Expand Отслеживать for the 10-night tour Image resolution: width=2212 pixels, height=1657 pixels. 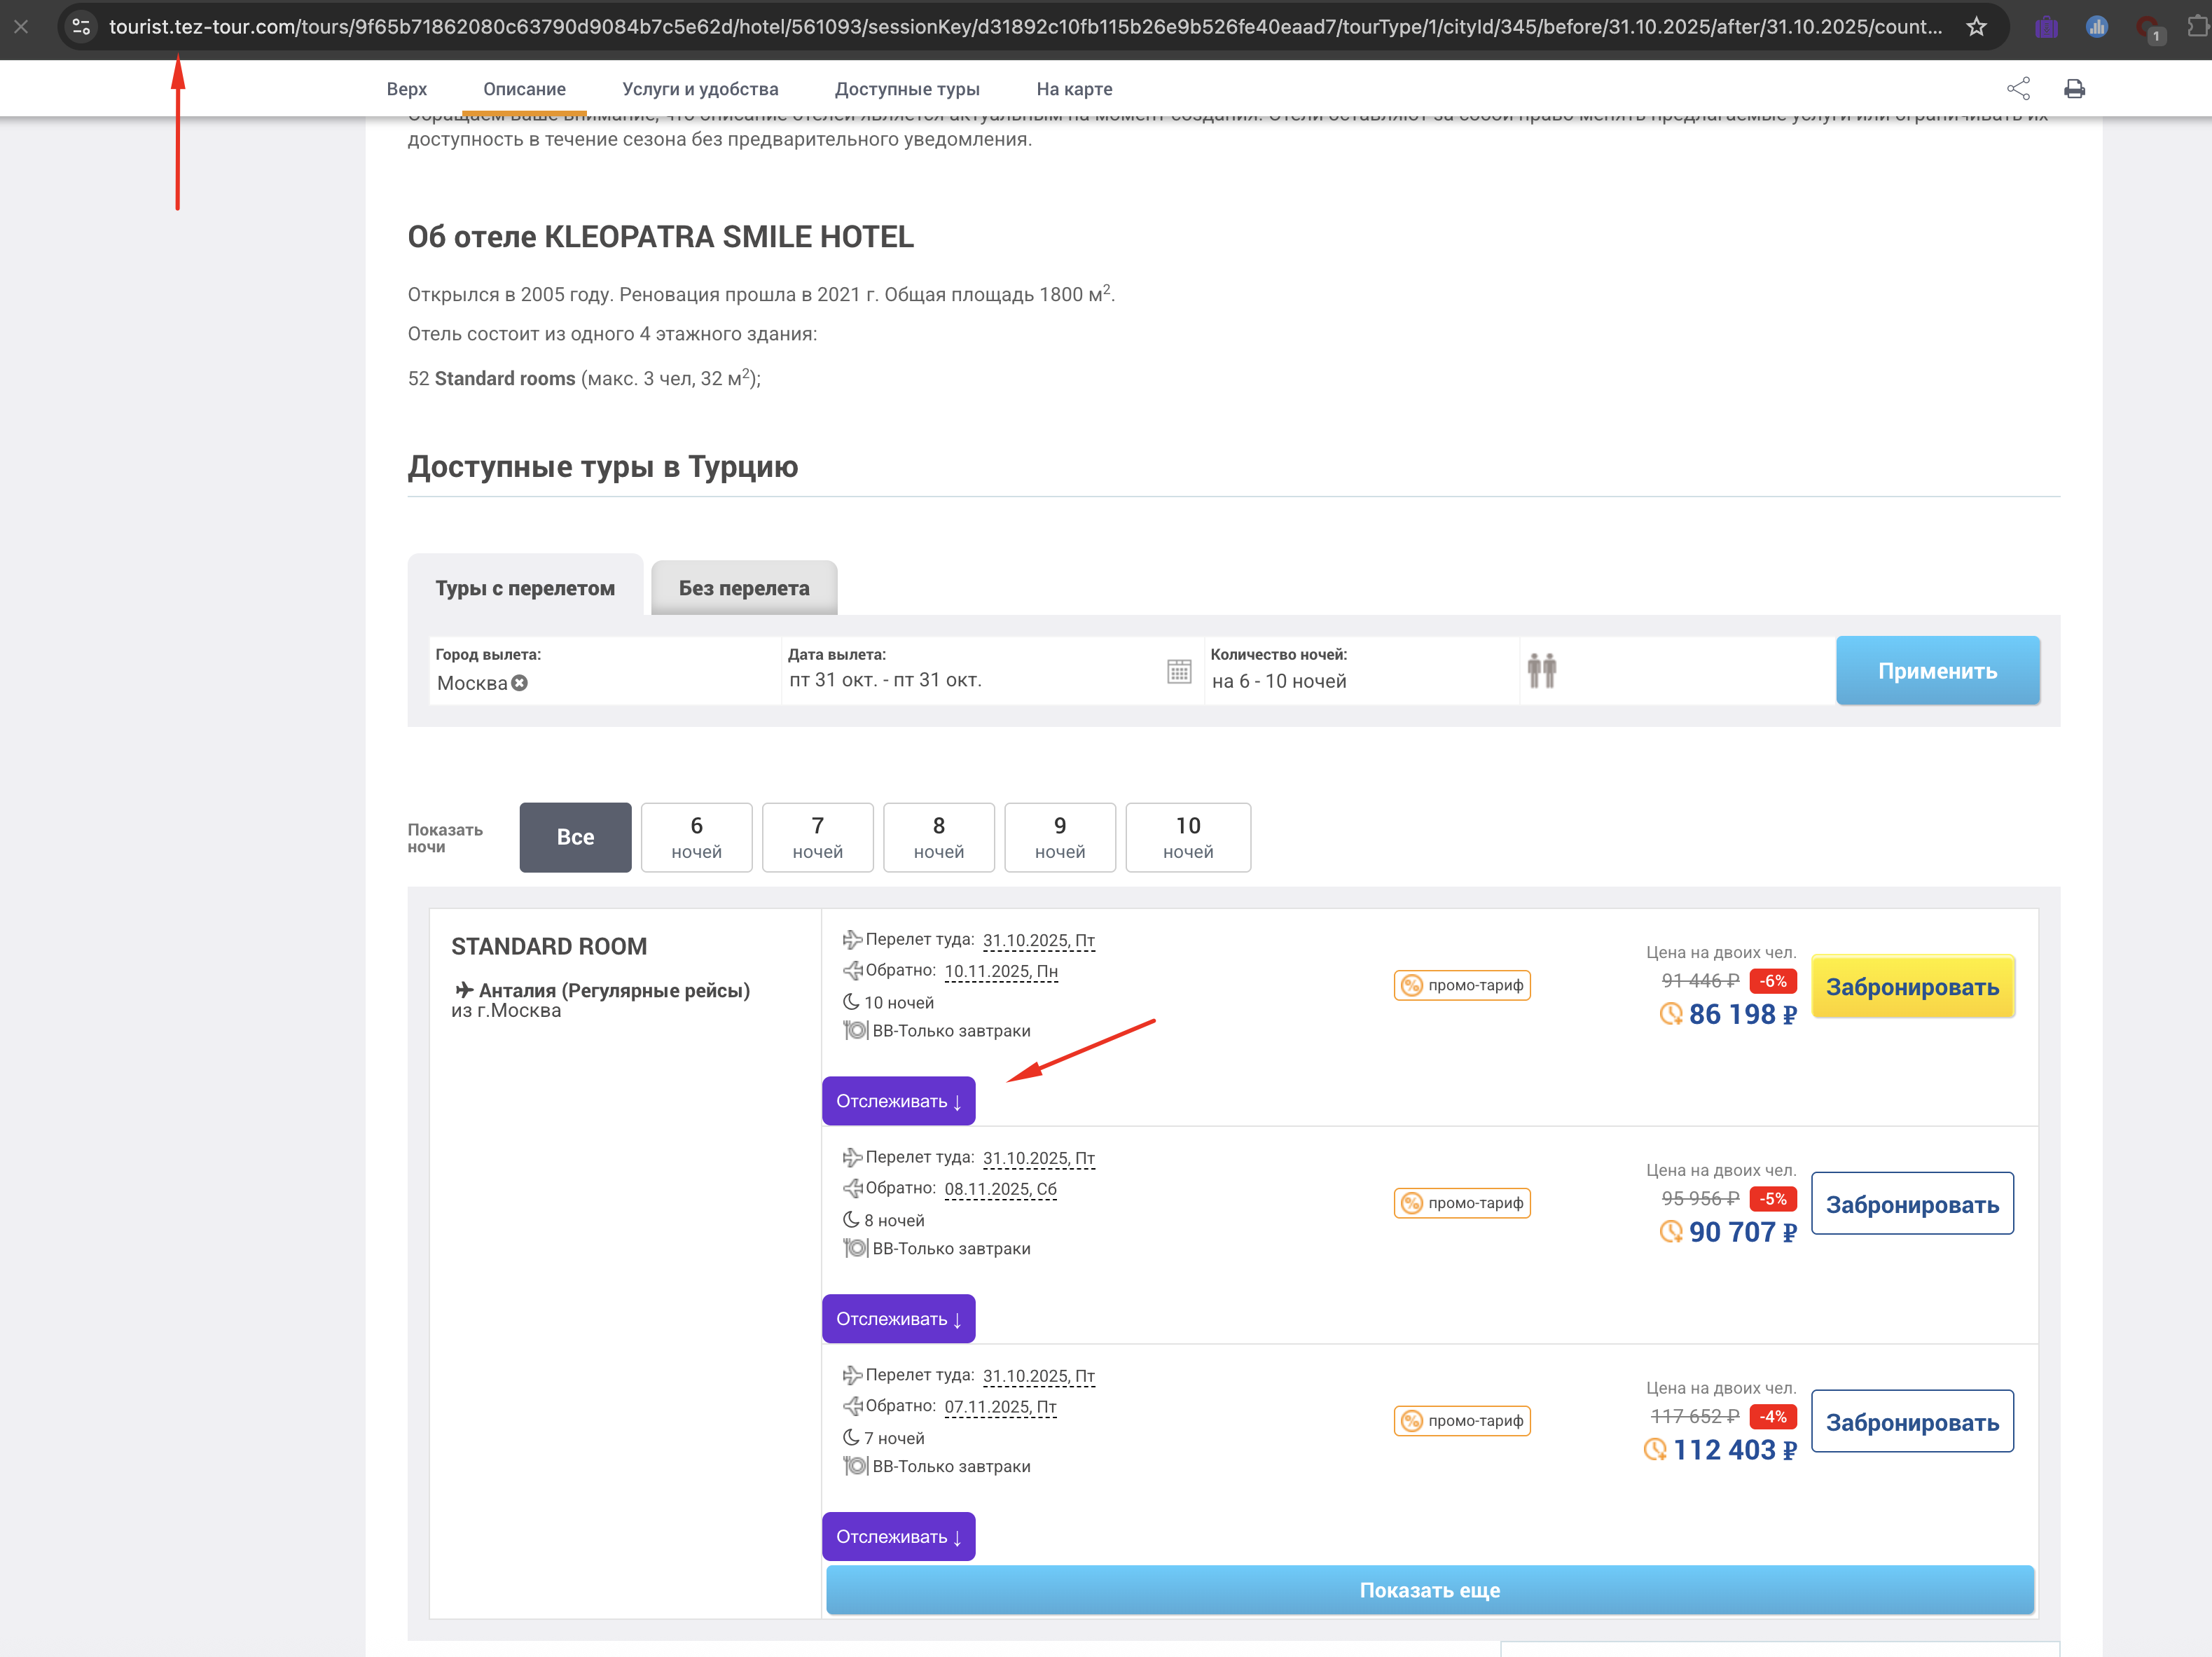tap(898, 1101)
